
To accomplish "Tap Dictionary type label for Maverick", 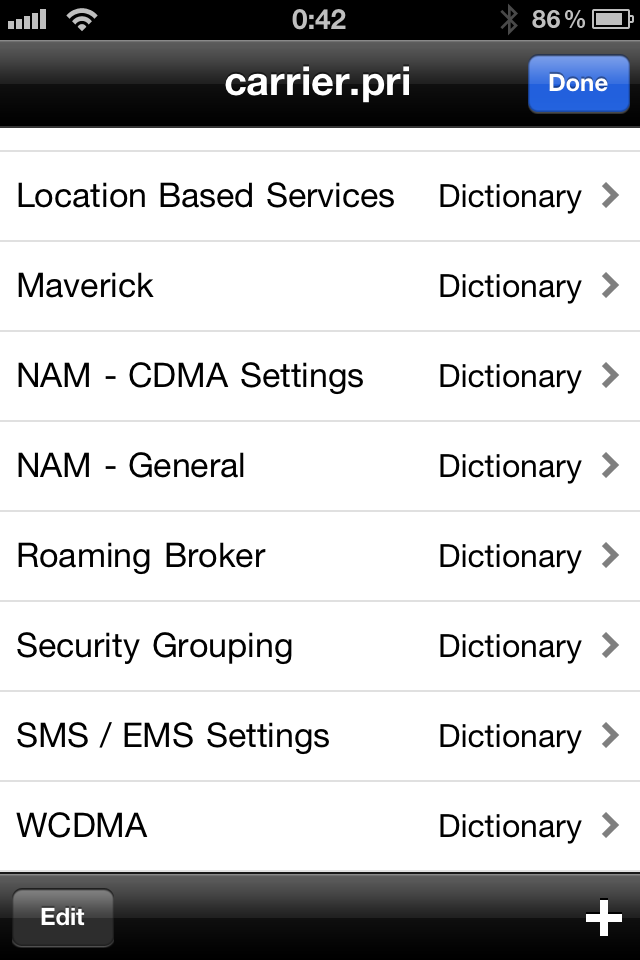I will pos(510,287).
